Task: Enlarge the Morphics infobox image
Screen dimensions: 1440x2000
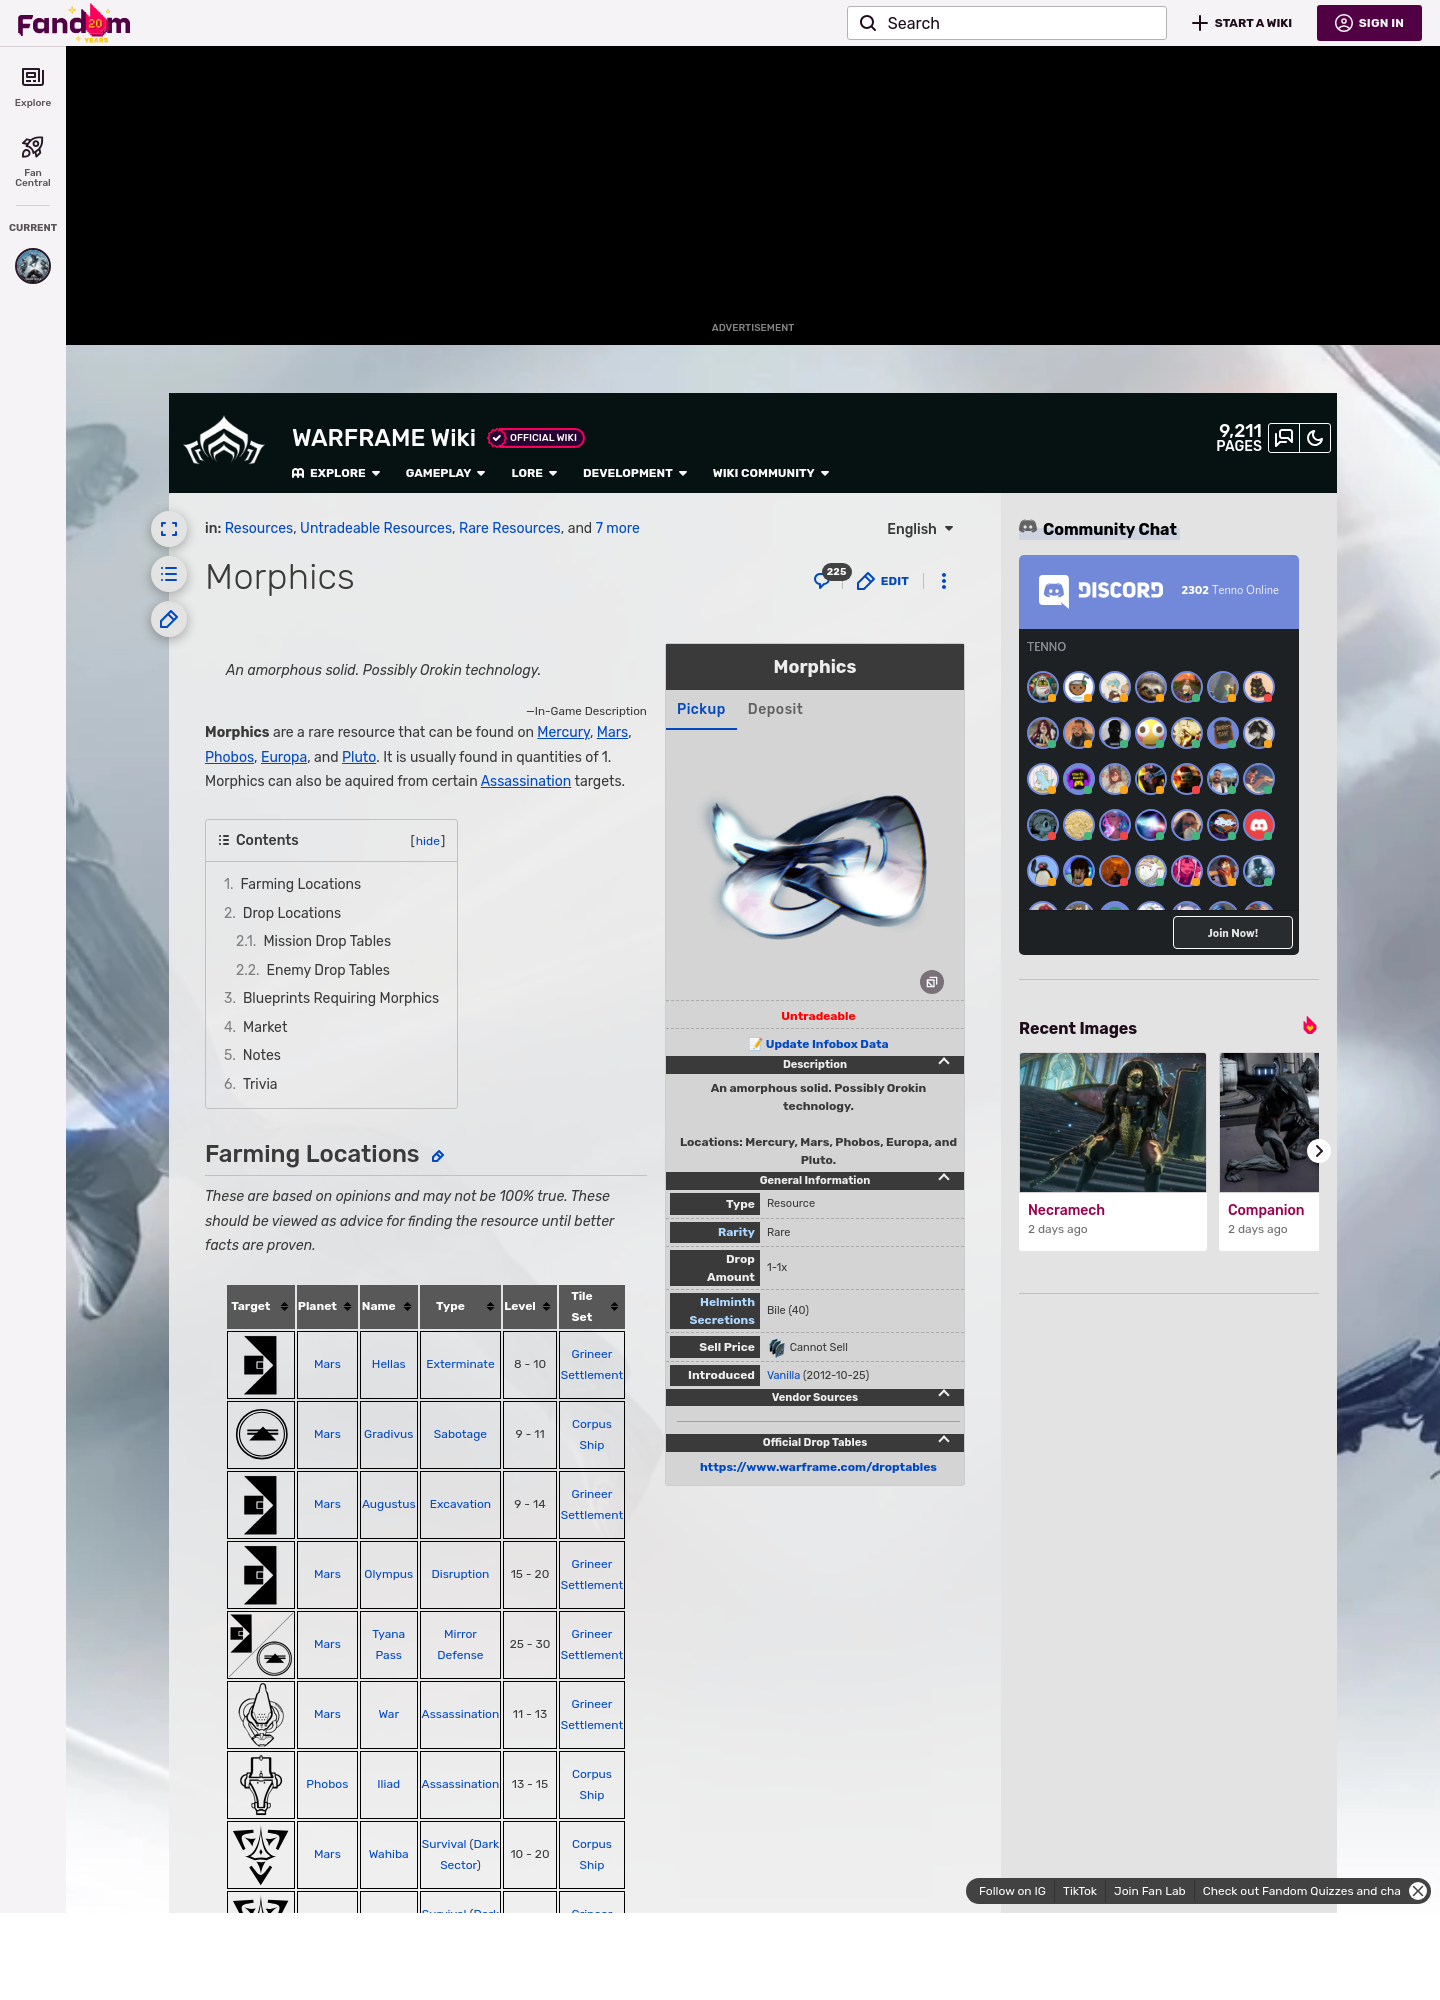Action: pos(932,982)
